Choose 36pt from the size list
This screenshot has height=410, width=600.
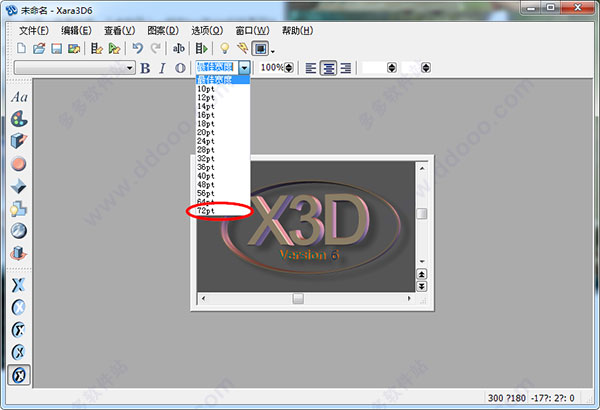pyautogui.click(x=223, y=167)
